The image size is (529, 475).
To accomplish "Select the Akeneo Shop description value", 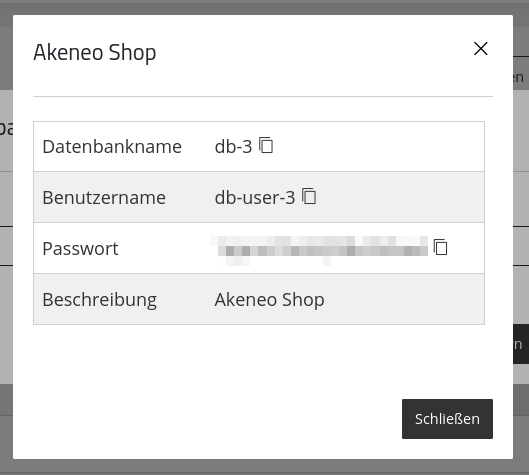I will (x=269, y=300).
